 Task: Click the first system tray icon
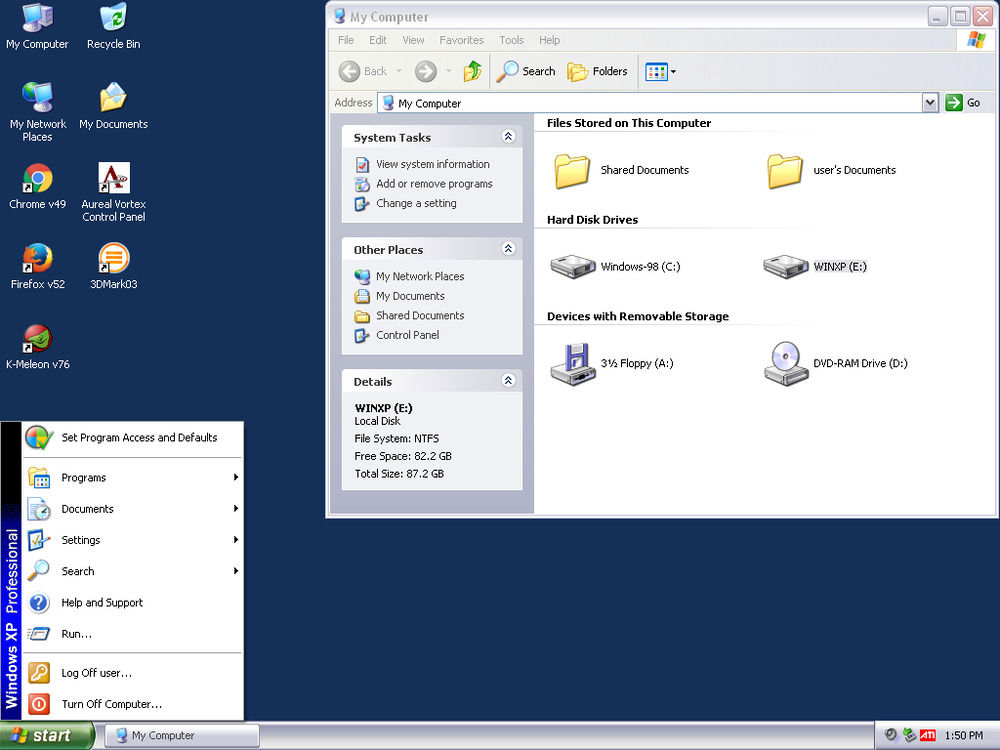tap(891, 735)
